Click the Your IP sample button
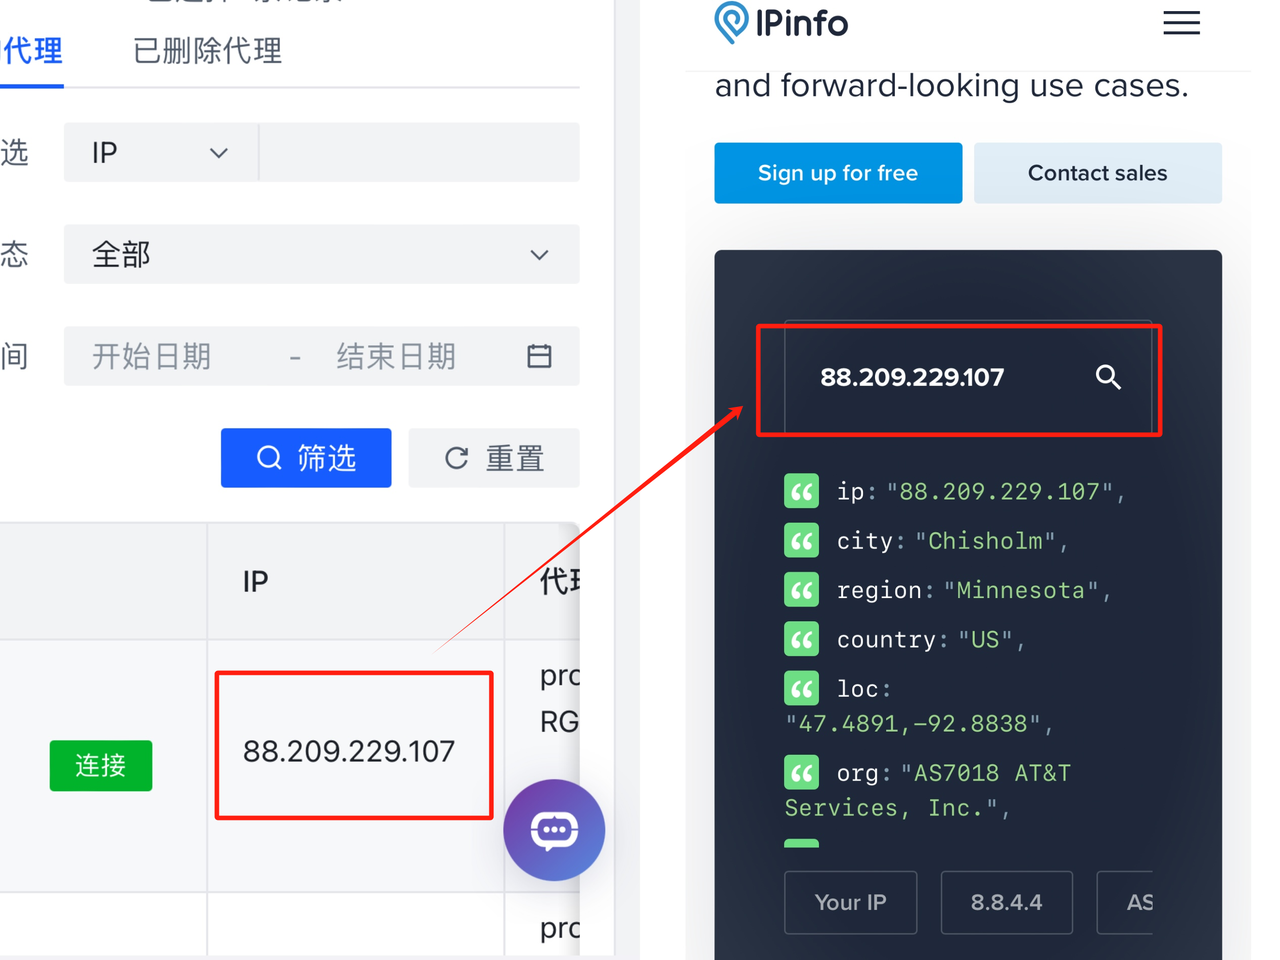 851,902
